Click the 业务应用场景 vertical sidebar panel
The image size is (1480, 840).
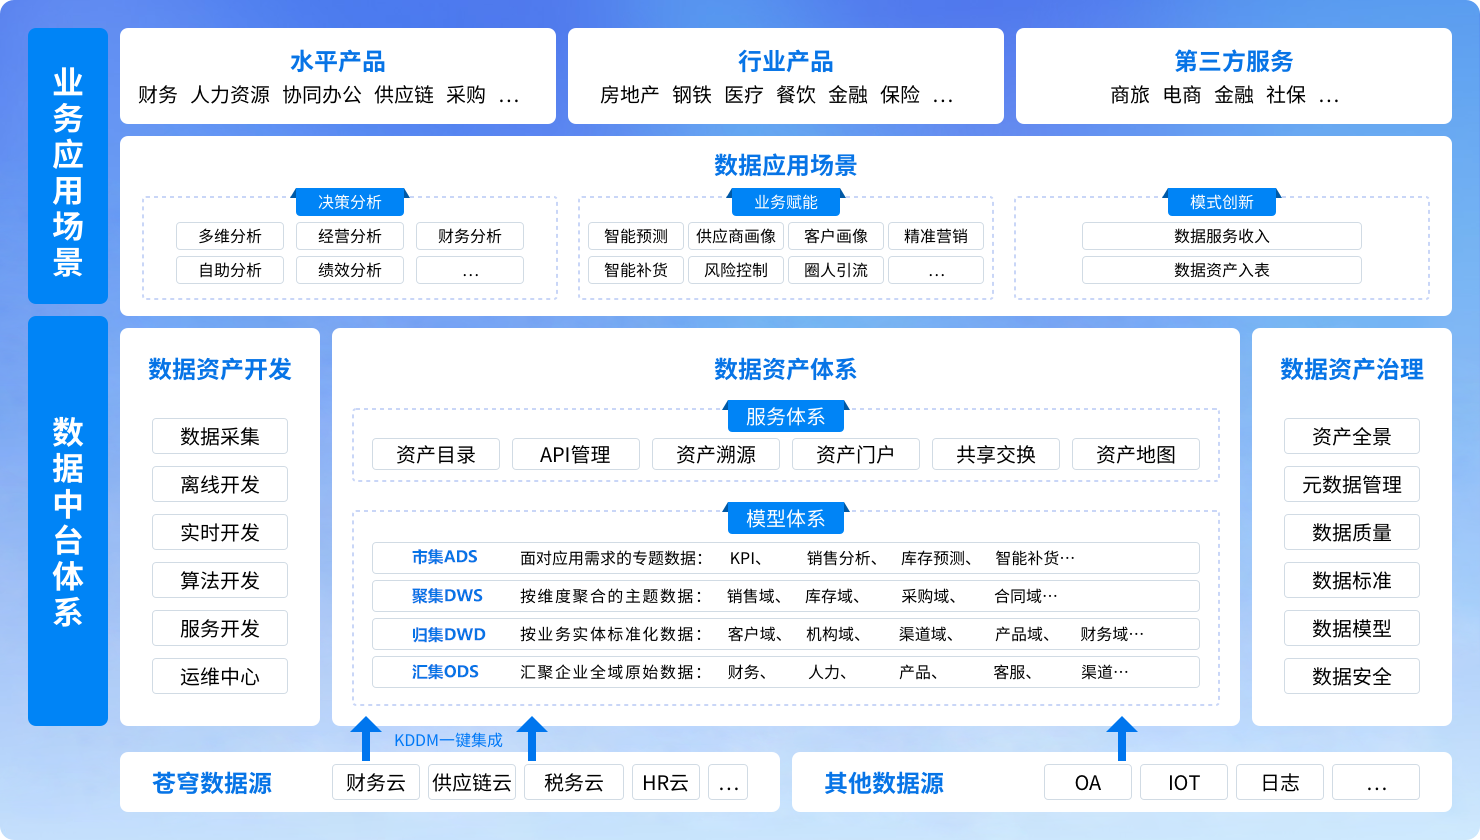tap(68, 166)
